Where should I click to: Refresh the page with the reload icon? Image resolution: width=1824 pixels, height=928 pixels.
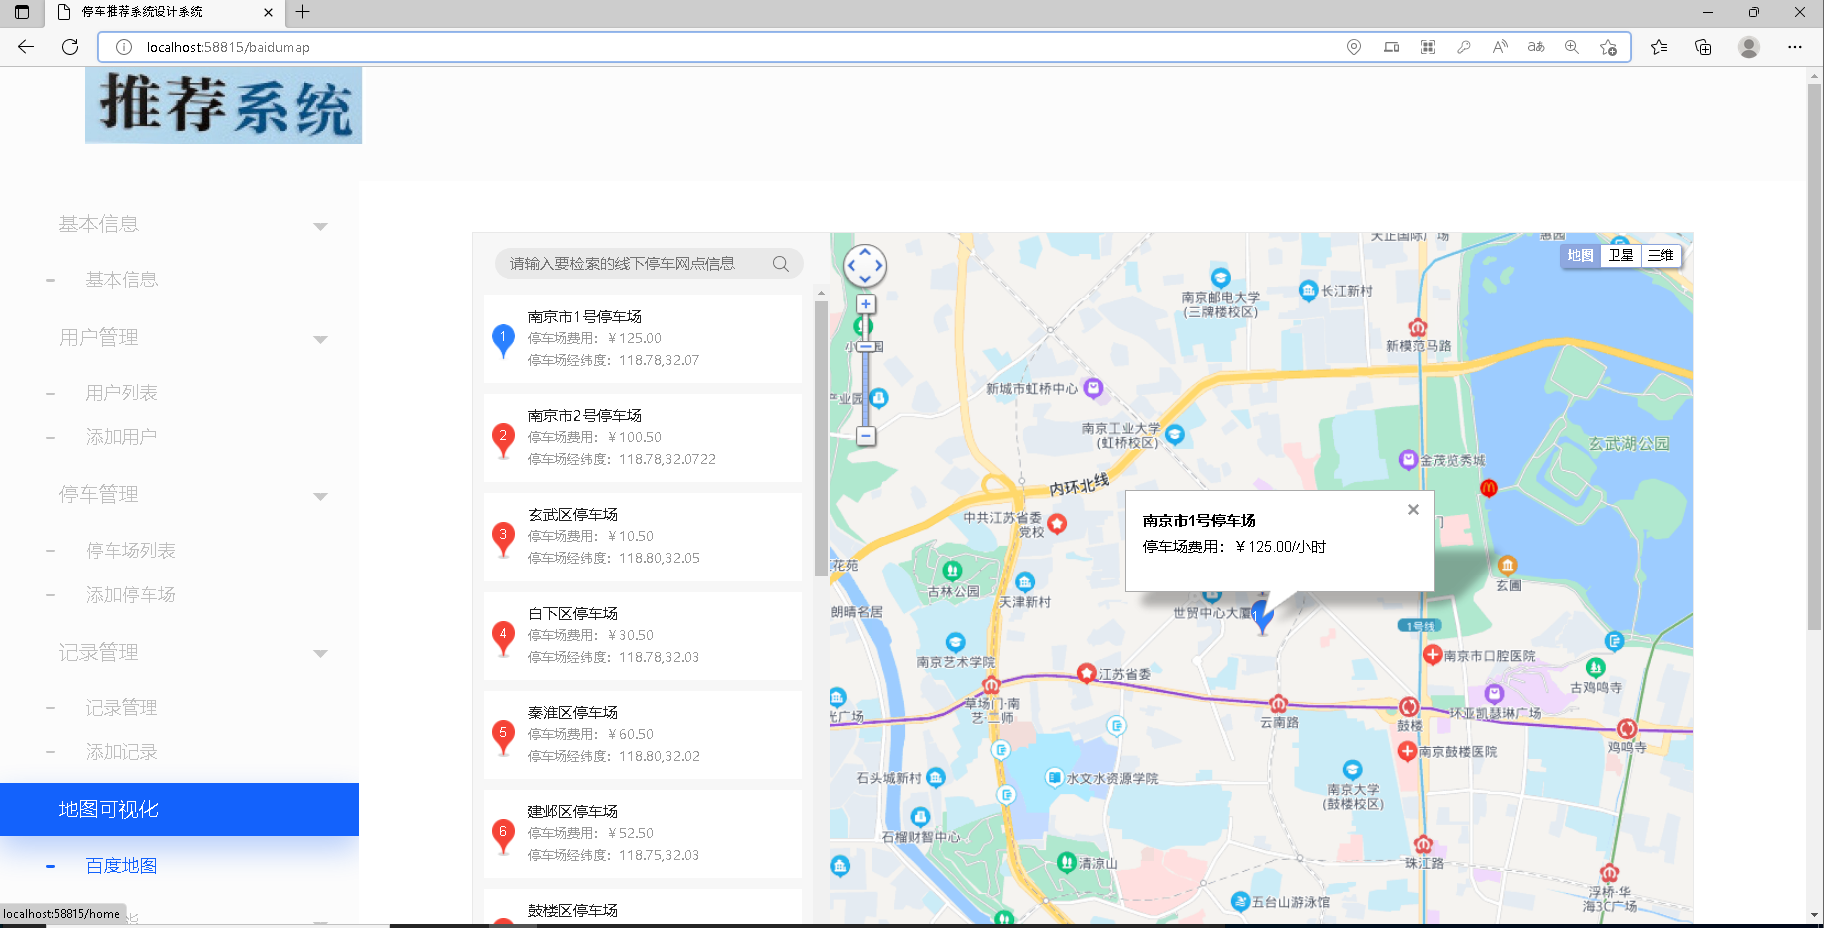pyautogui.click(x=70, y=47)
